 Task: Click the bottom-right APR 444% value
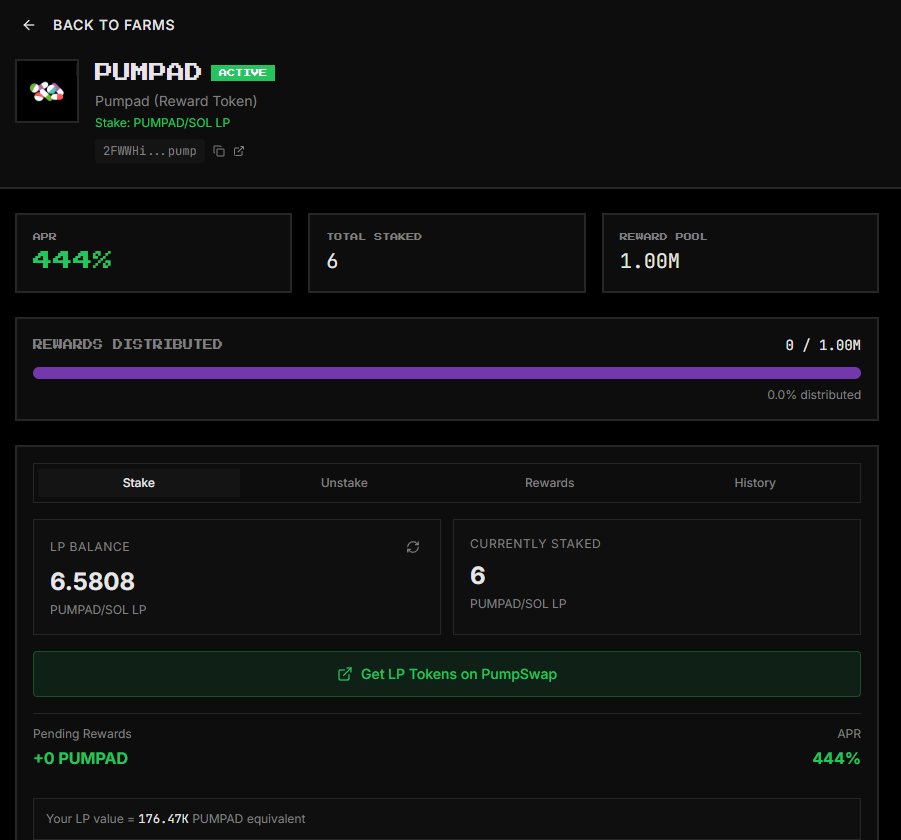(836, 758)
